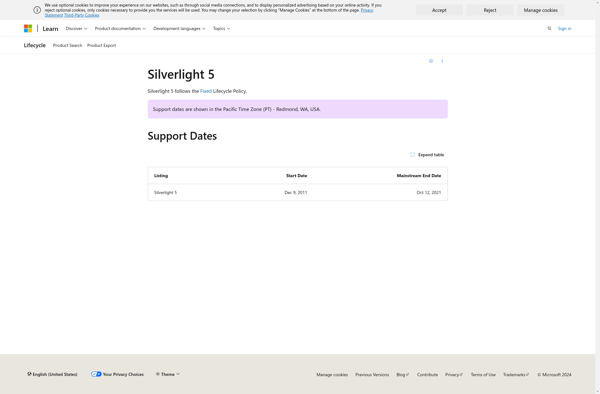Click the Listing column header
This screenshot has width=600, height=394.
click(x=161, y=176)
